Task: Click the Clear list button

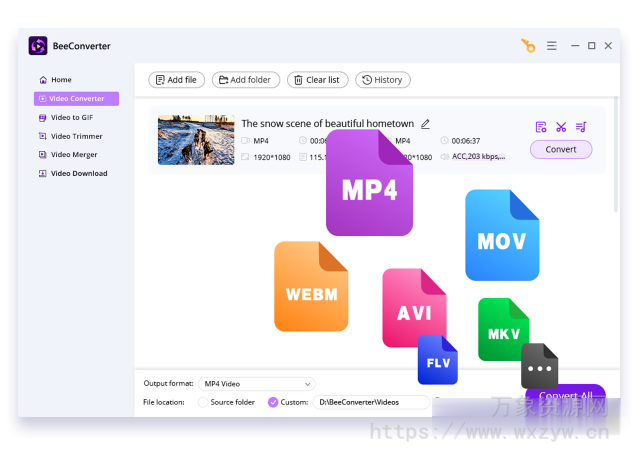Action: [318, 80]
